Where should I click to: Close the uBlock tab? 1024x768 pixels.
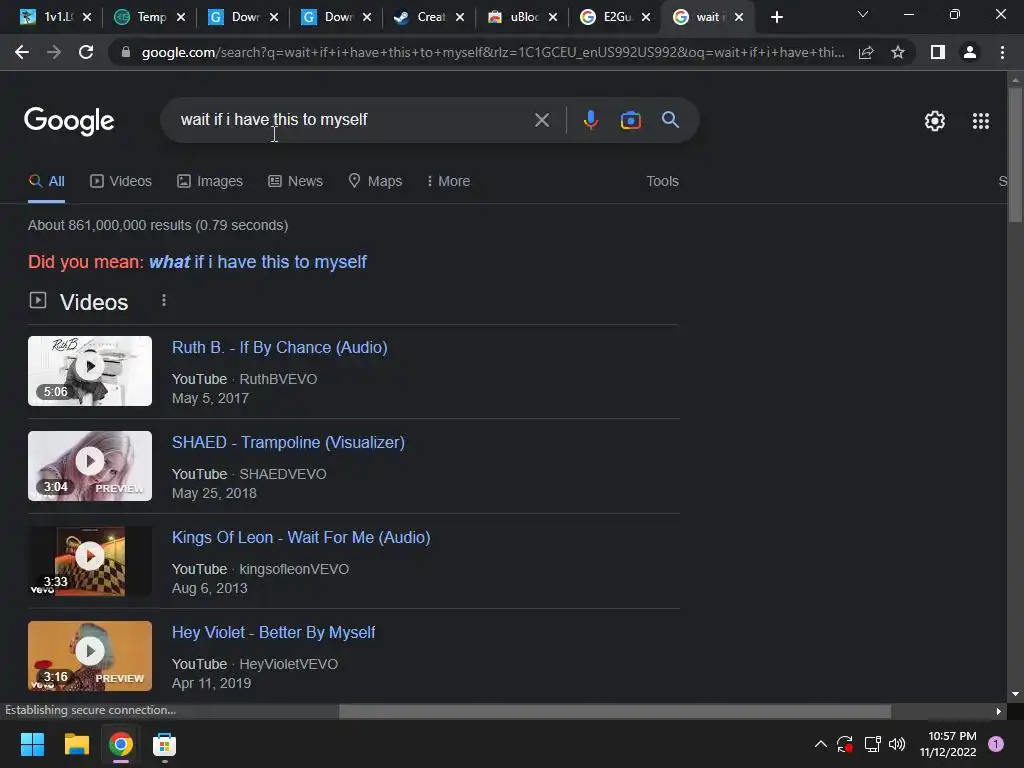coord(553,17)
